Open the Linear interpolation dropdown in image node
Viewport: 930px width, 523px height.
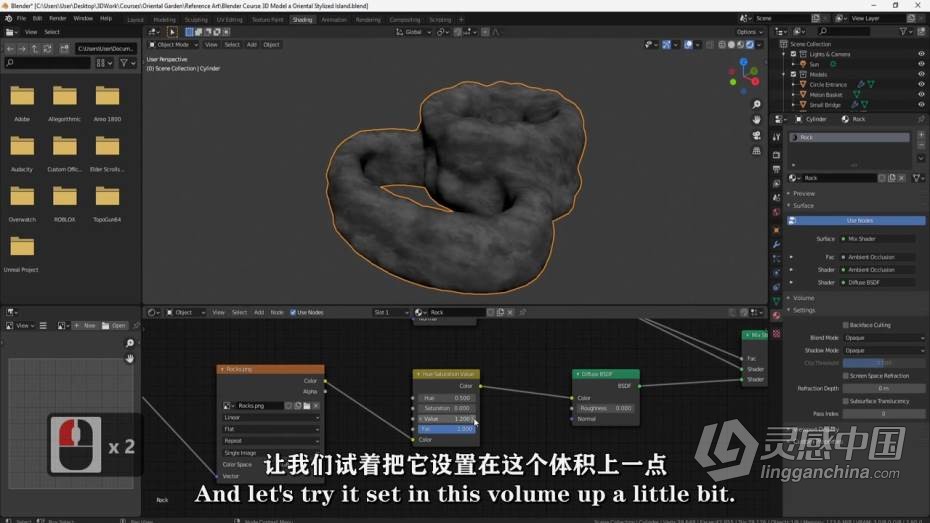271,417
